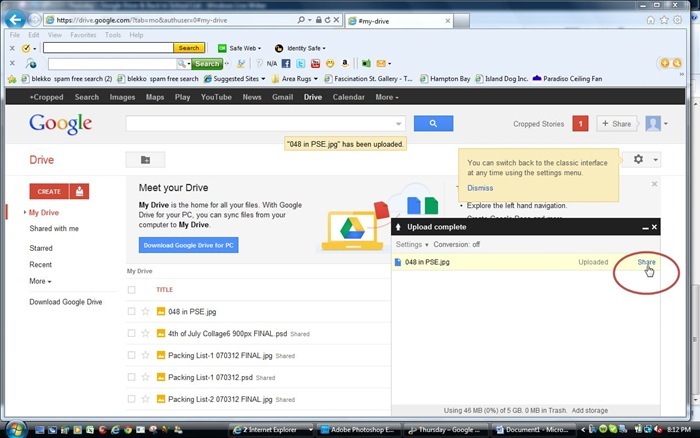700x438 pixels.
Task: Expand the More menu in Drive sidebar
Action: click(x=40, y=281)
